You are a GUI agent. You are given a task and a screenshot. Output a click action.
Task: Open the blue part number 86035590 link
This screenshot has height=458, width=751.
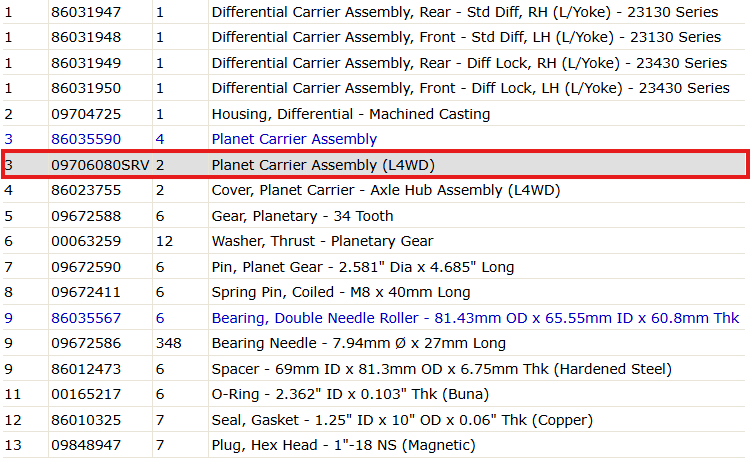pos(86,139)
